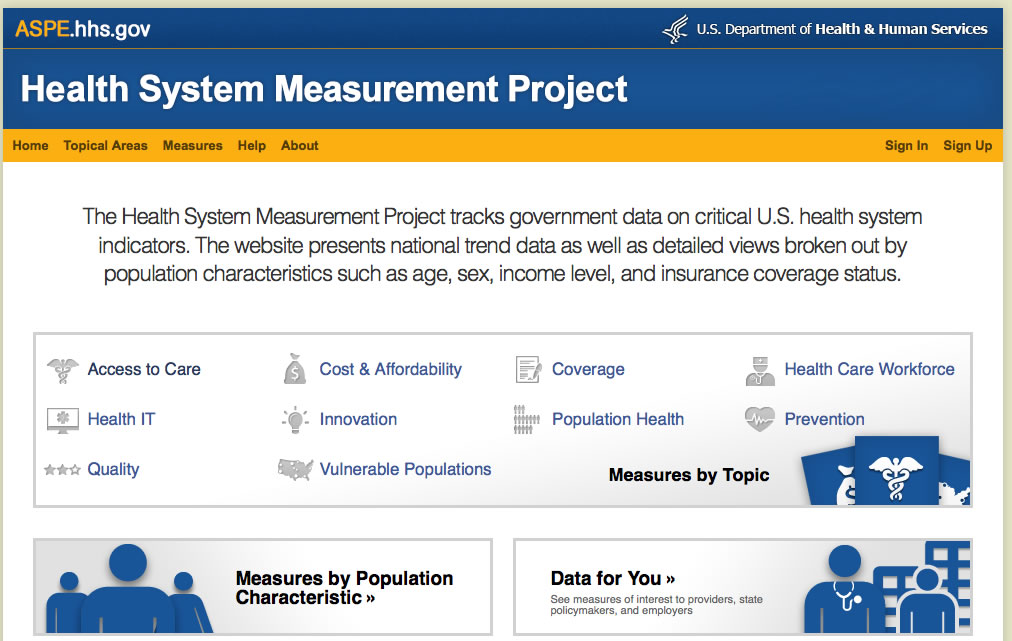Open the Topical Areas menu
The width and height of the screenshot is (1012, 641).
pos(105,146)
